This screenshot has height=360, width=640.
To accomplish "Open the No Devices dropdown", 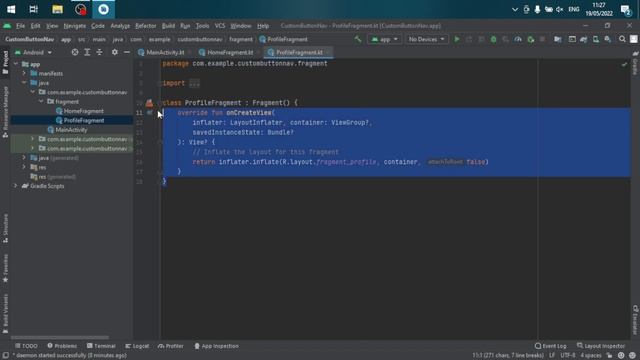I will (426, 39).
